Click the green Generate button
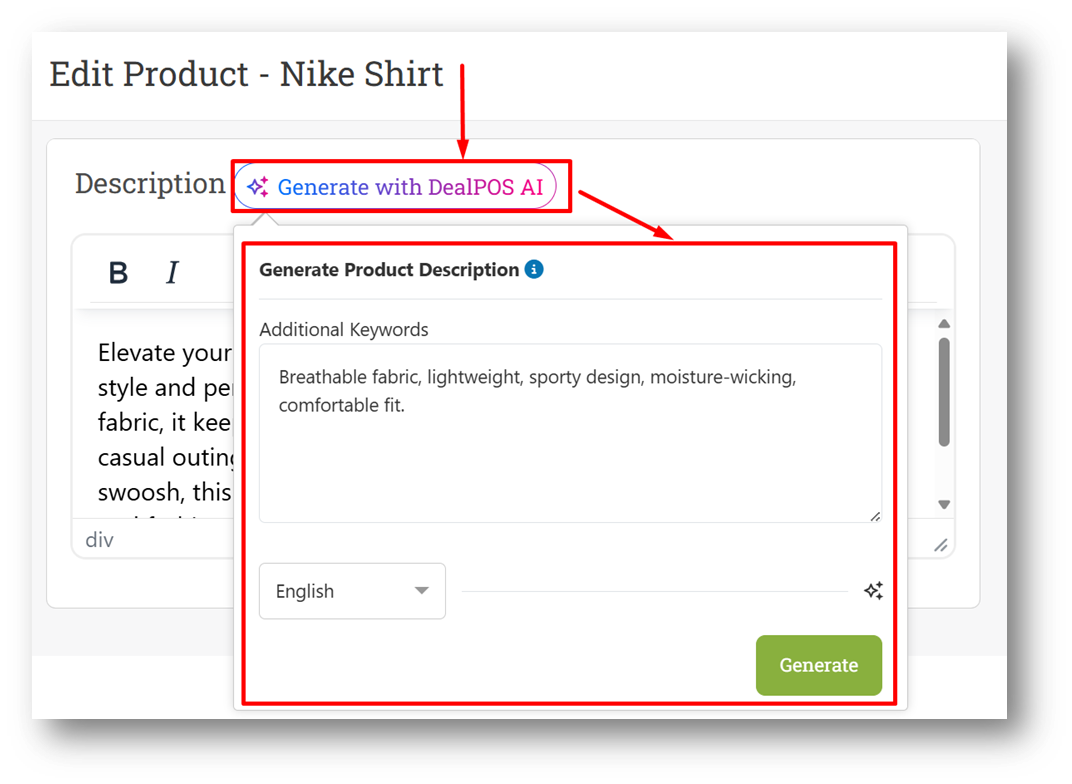The image size is (1072, 784). 818,665
